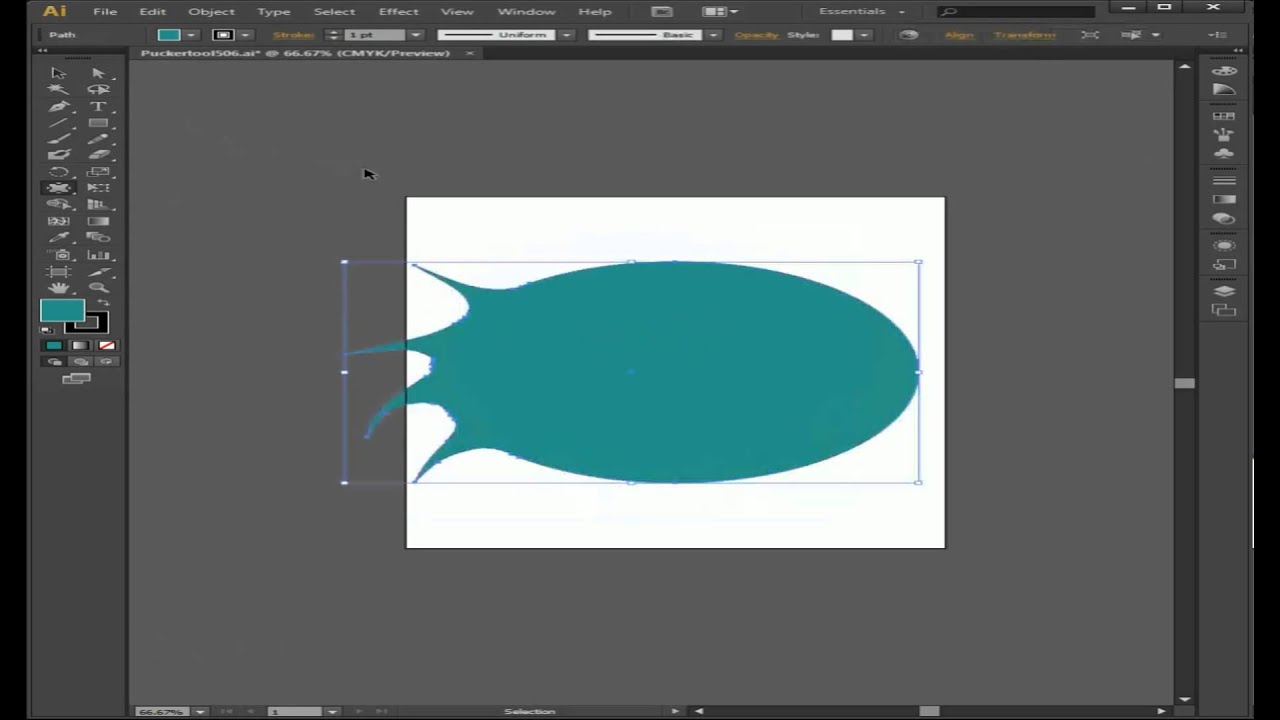Select the Direct Selection tool
This screenshot has height=720, width=1280.
(98, 73)
